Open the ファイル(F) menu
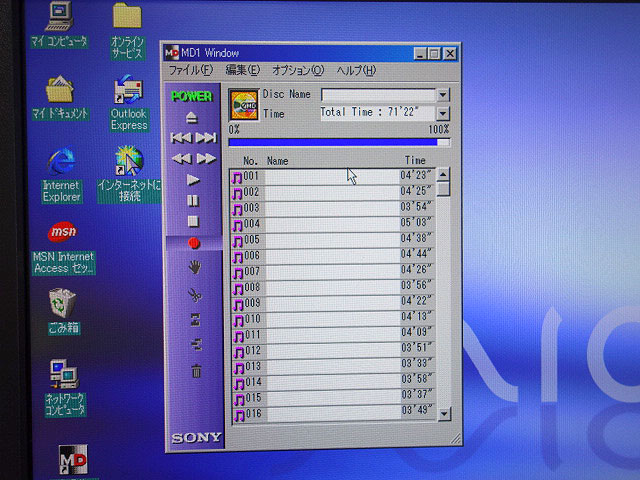This screenshot has height=480, width=640. pos(191,70)
